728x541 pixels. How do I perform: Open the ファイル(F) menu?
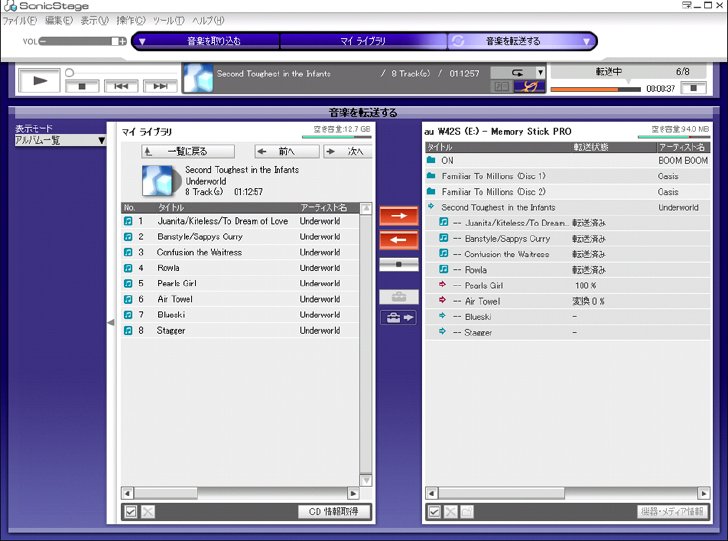pos(19,20)
